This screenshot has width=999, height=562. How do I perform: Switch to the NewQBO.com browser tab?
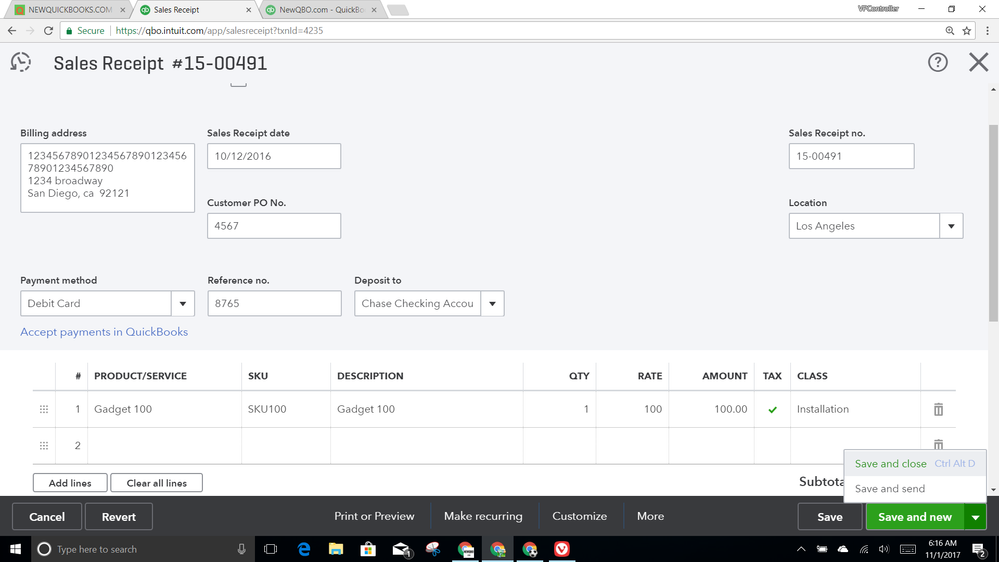[321, 10]
